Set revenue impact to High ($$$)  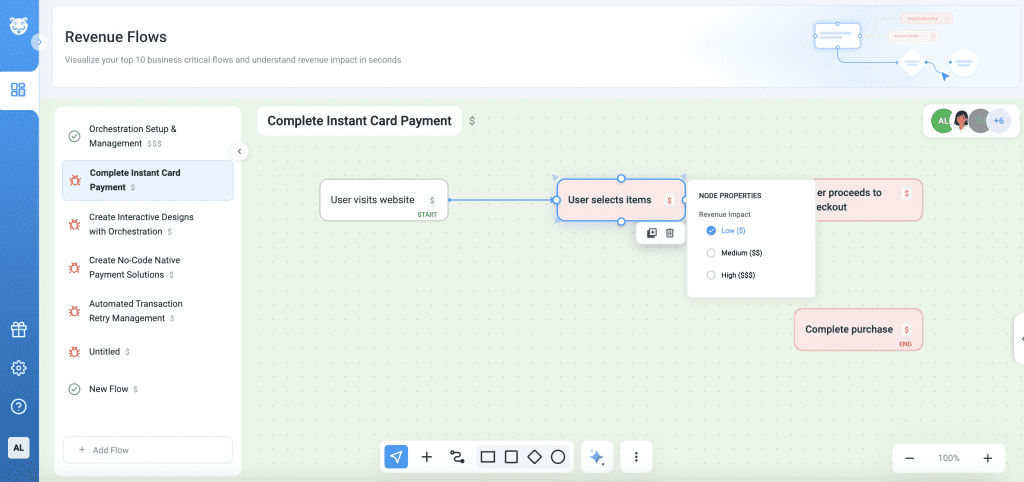click(711, 275)
